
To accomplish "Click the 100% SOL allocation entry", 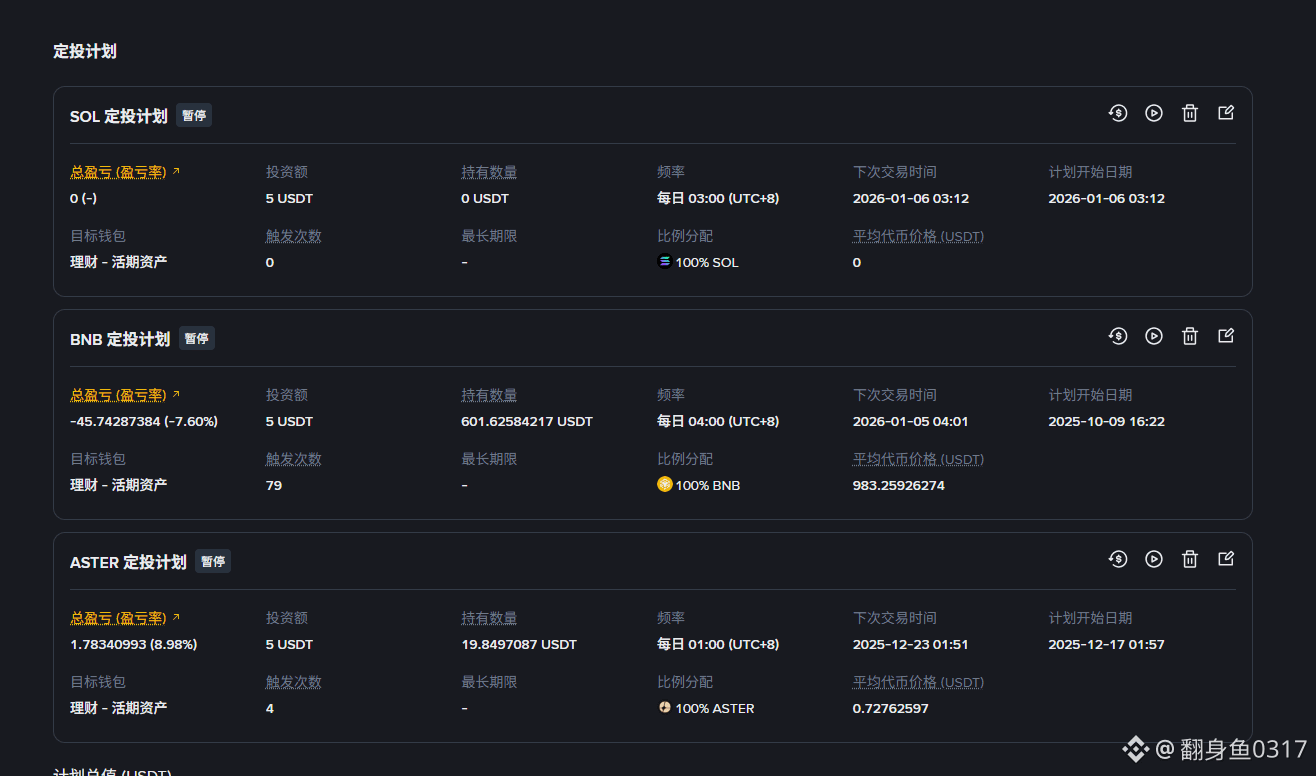I will [x=698, y=262].
